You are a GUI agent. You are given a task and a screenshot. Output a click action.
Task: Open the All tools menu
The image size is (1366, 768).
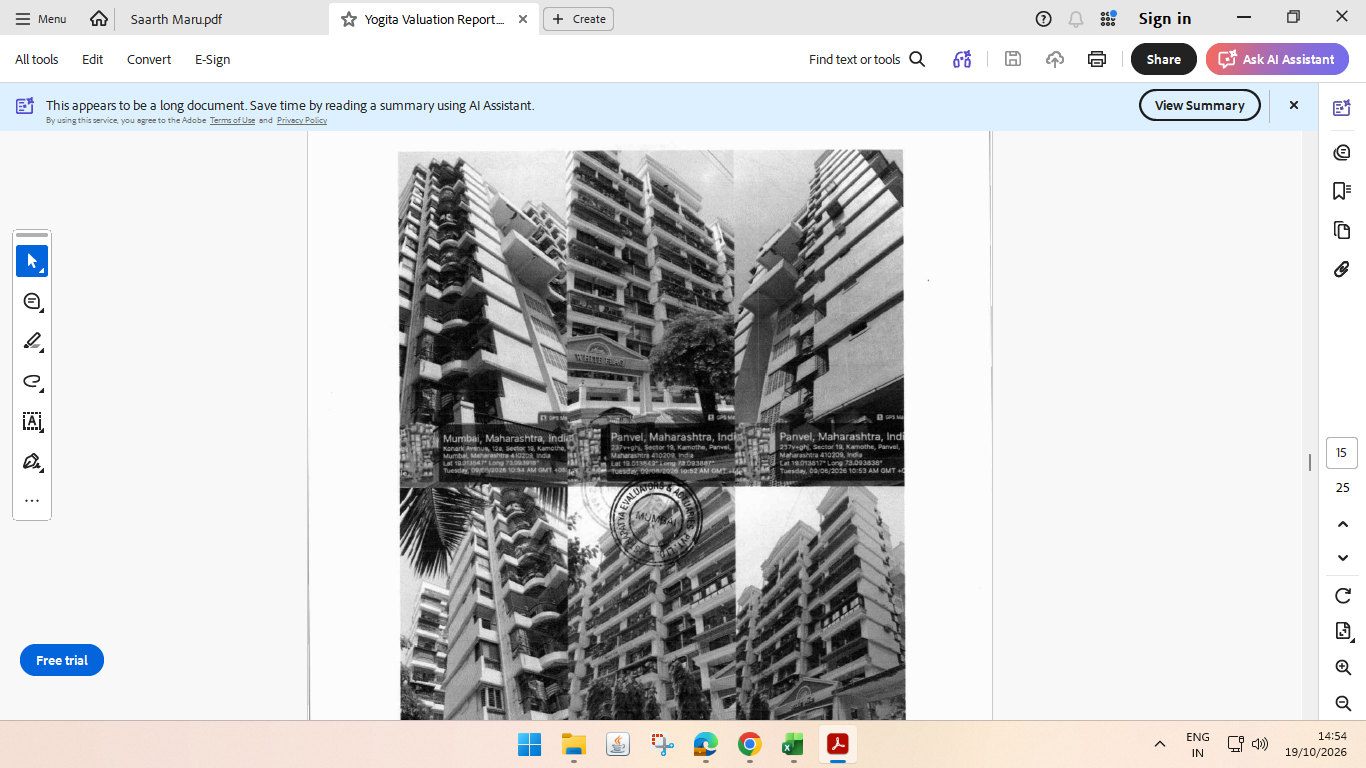point(37,59)
